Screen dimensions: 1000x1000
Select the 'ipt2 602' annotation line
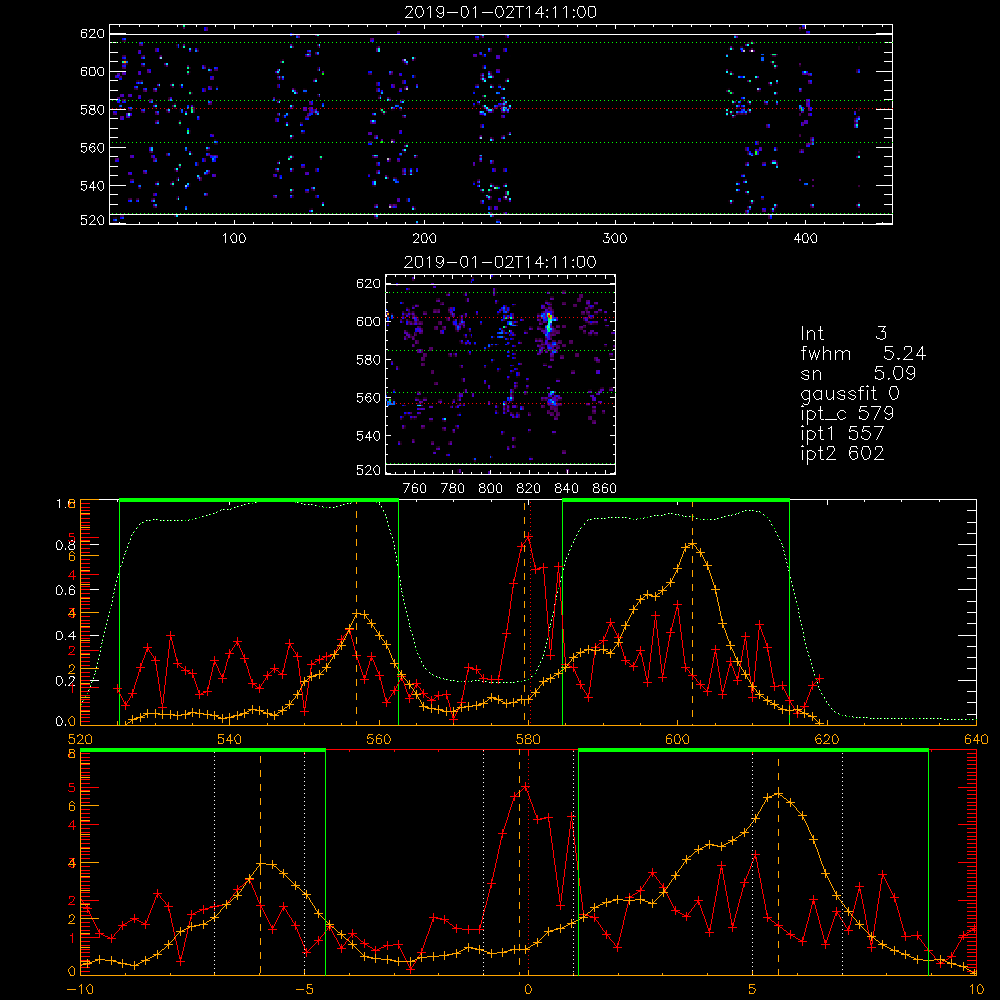pyautogui.click(x=842, y=453)
